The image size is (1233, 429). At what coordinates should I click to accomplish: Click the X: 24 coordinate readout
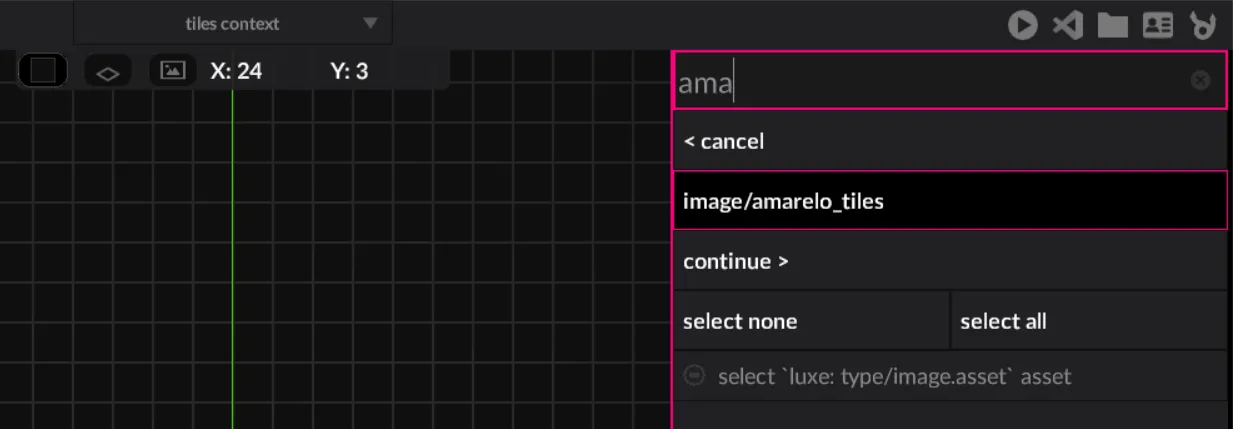tap(236, 71)
